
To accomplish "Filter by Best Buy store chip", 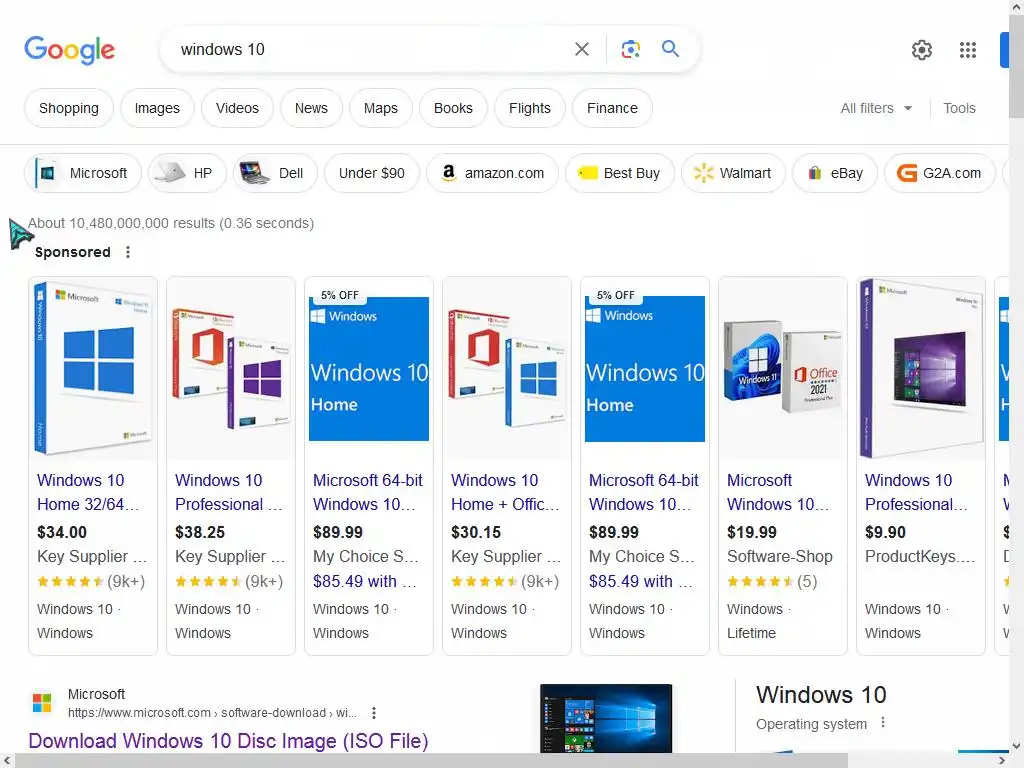I will tap(620, 173).
